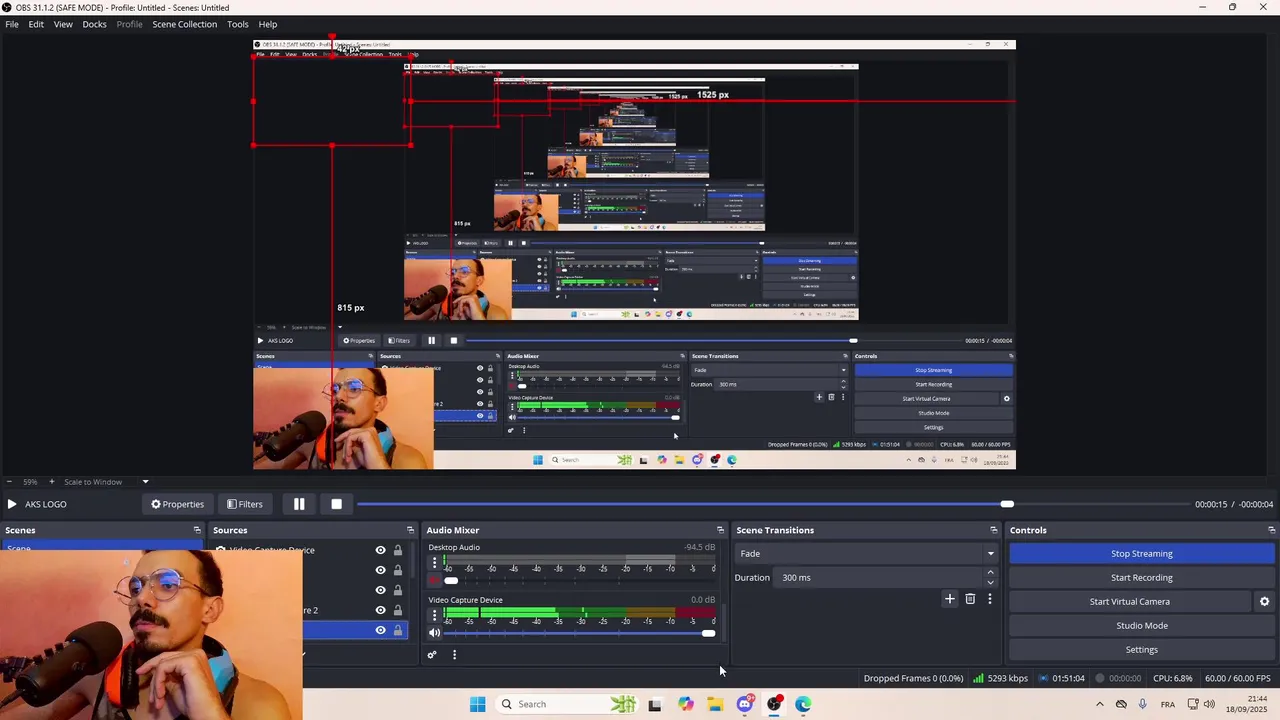
Task: Float the Controls dock panel
Action: 1271,530
